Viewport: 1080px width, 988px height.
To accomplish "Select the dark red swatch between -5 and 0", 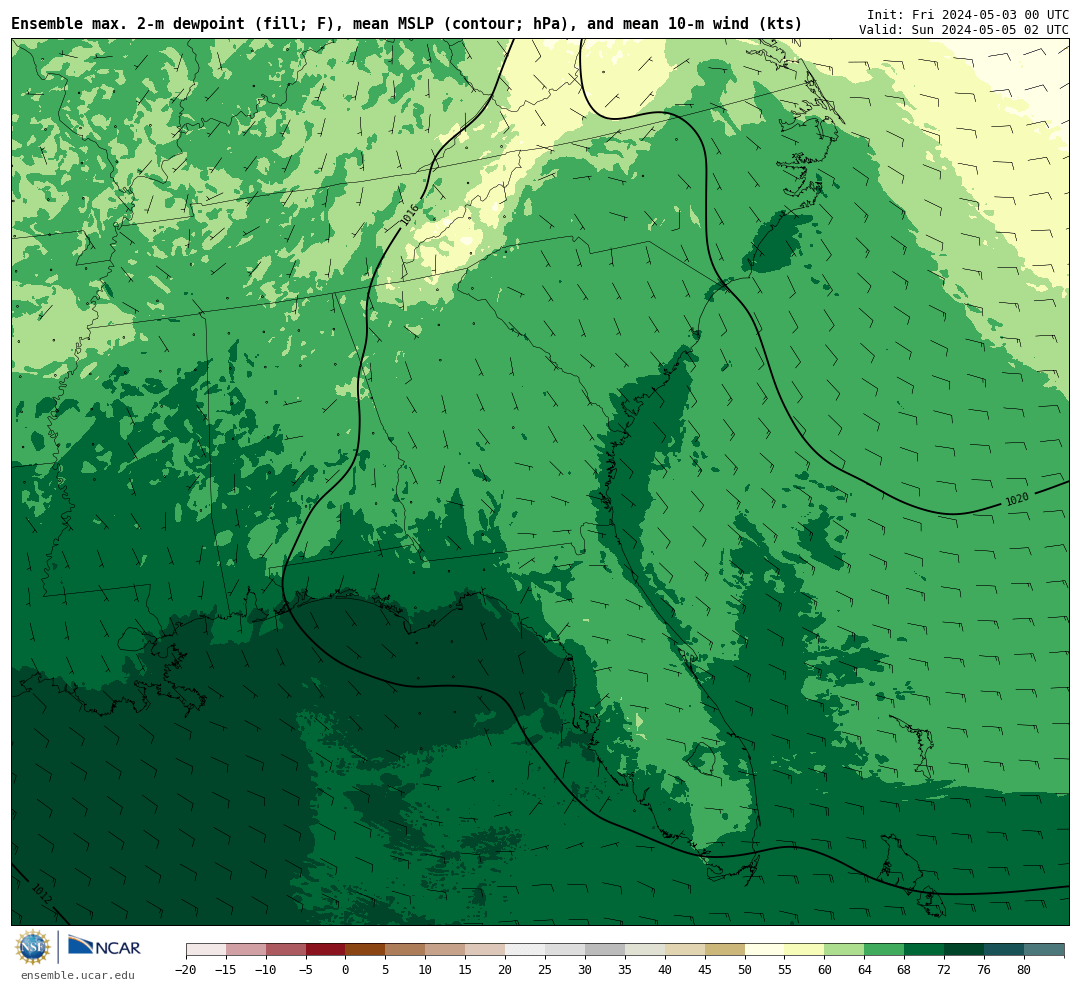I will click(326, 950).
